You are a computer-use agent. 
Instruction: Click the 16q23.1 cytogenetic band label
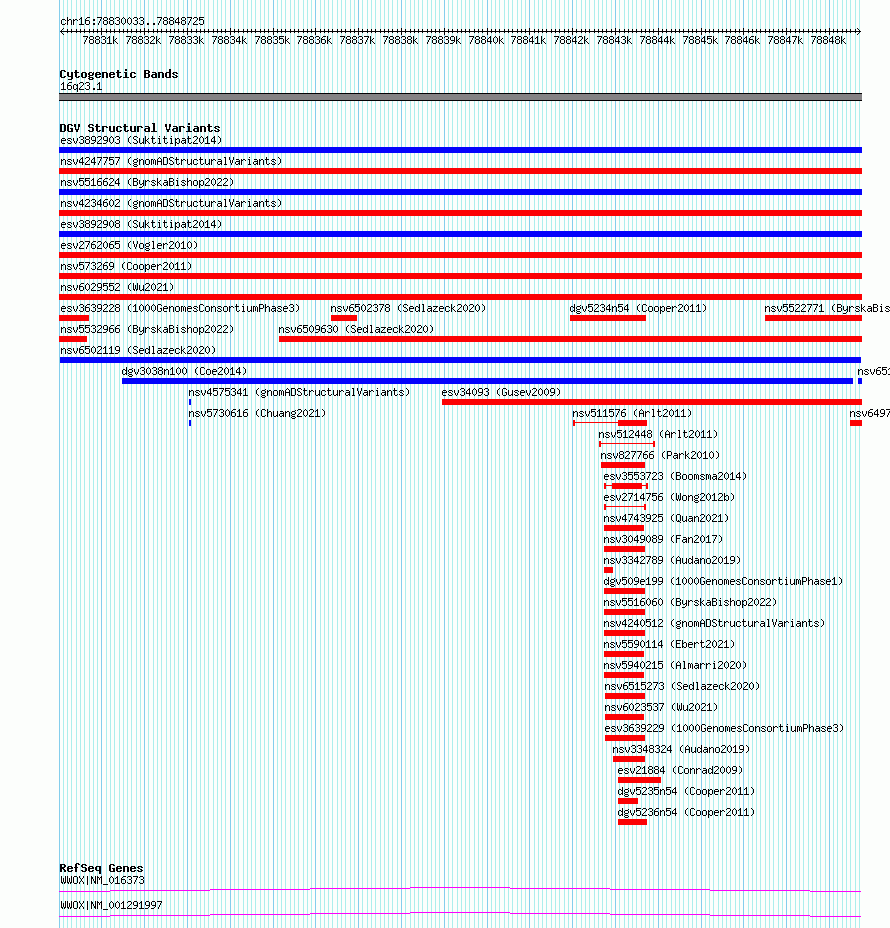(x=81, y=86)
